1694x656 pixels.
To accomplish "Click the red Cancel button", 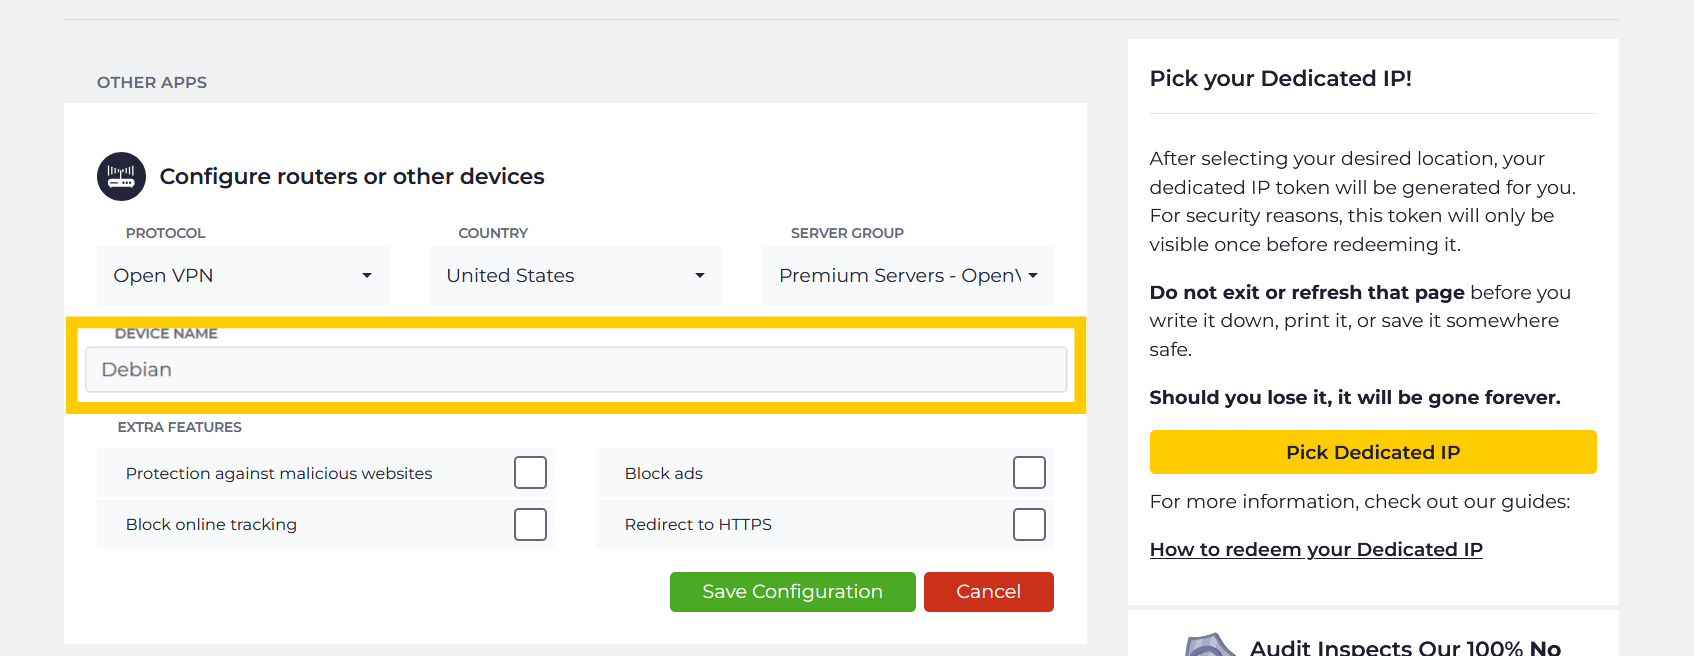I will (989, 592).
